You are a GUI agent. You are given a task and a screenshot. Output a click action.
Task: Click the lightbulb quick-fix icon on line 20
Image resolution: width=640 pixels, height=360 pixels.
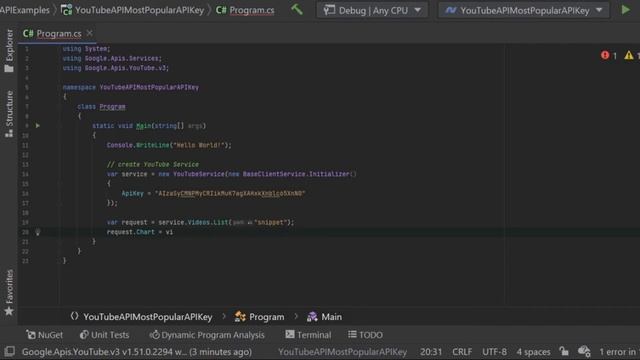[x=38, y=232]
